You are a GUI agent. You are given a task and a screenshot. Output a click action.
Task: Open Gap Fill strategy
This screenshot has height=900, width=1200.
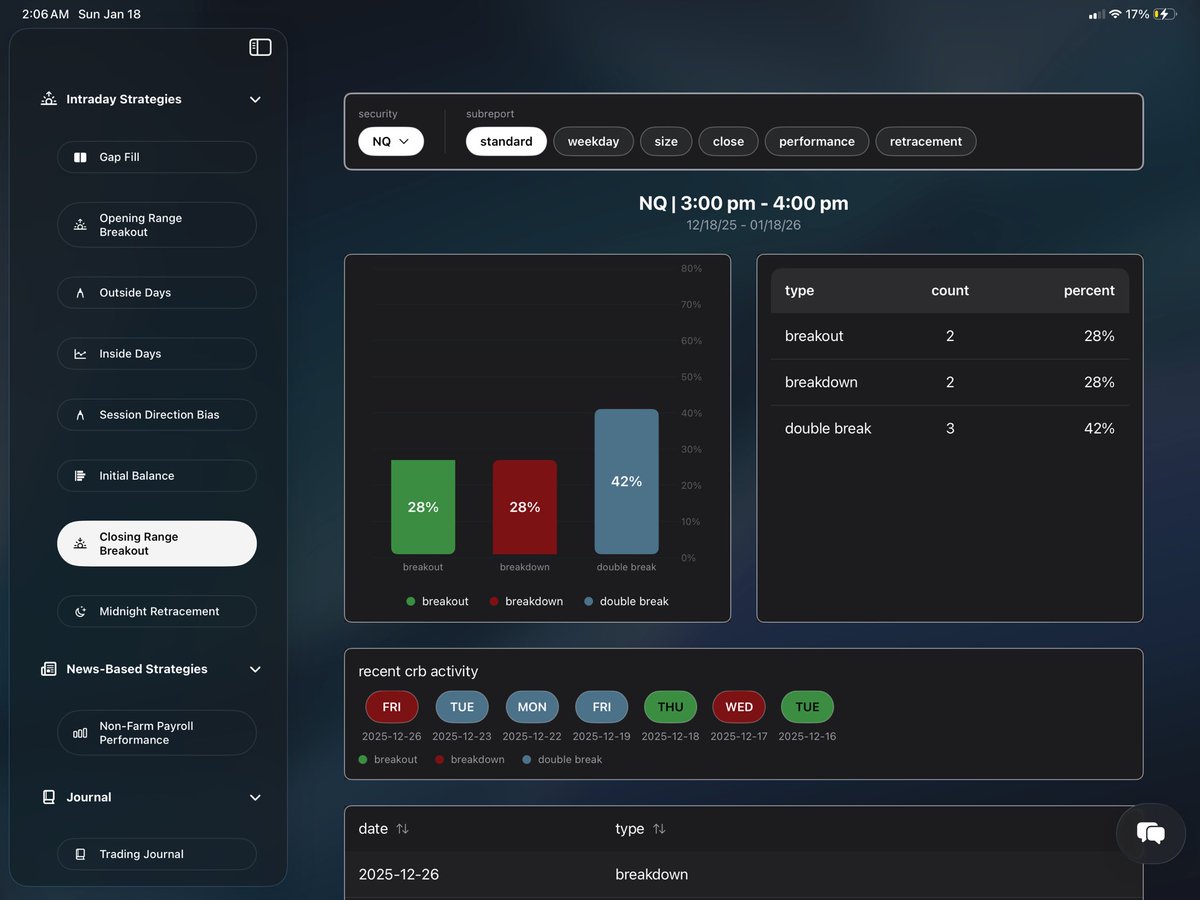coord(157,157)
